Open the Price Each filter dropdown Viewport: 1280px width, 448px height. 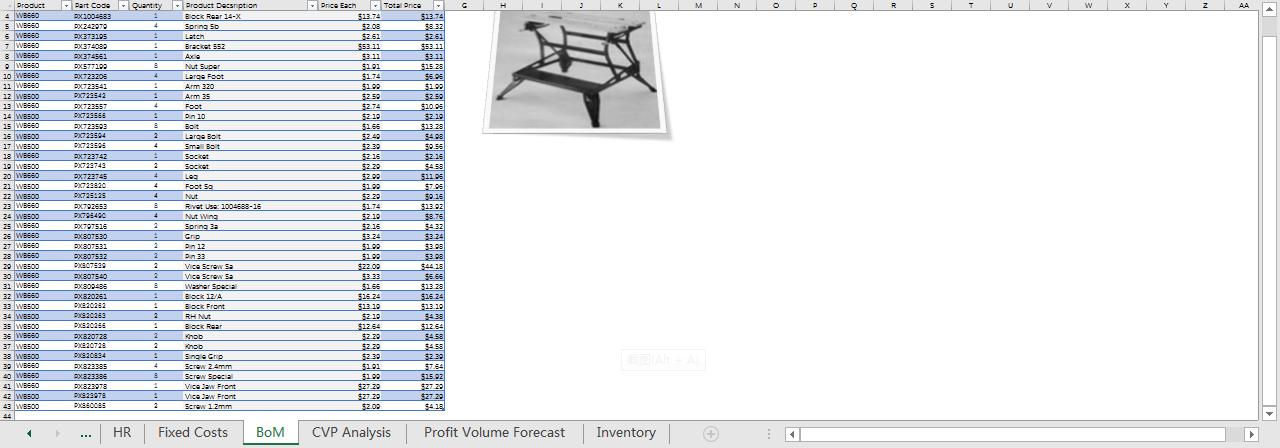[375, 6]
